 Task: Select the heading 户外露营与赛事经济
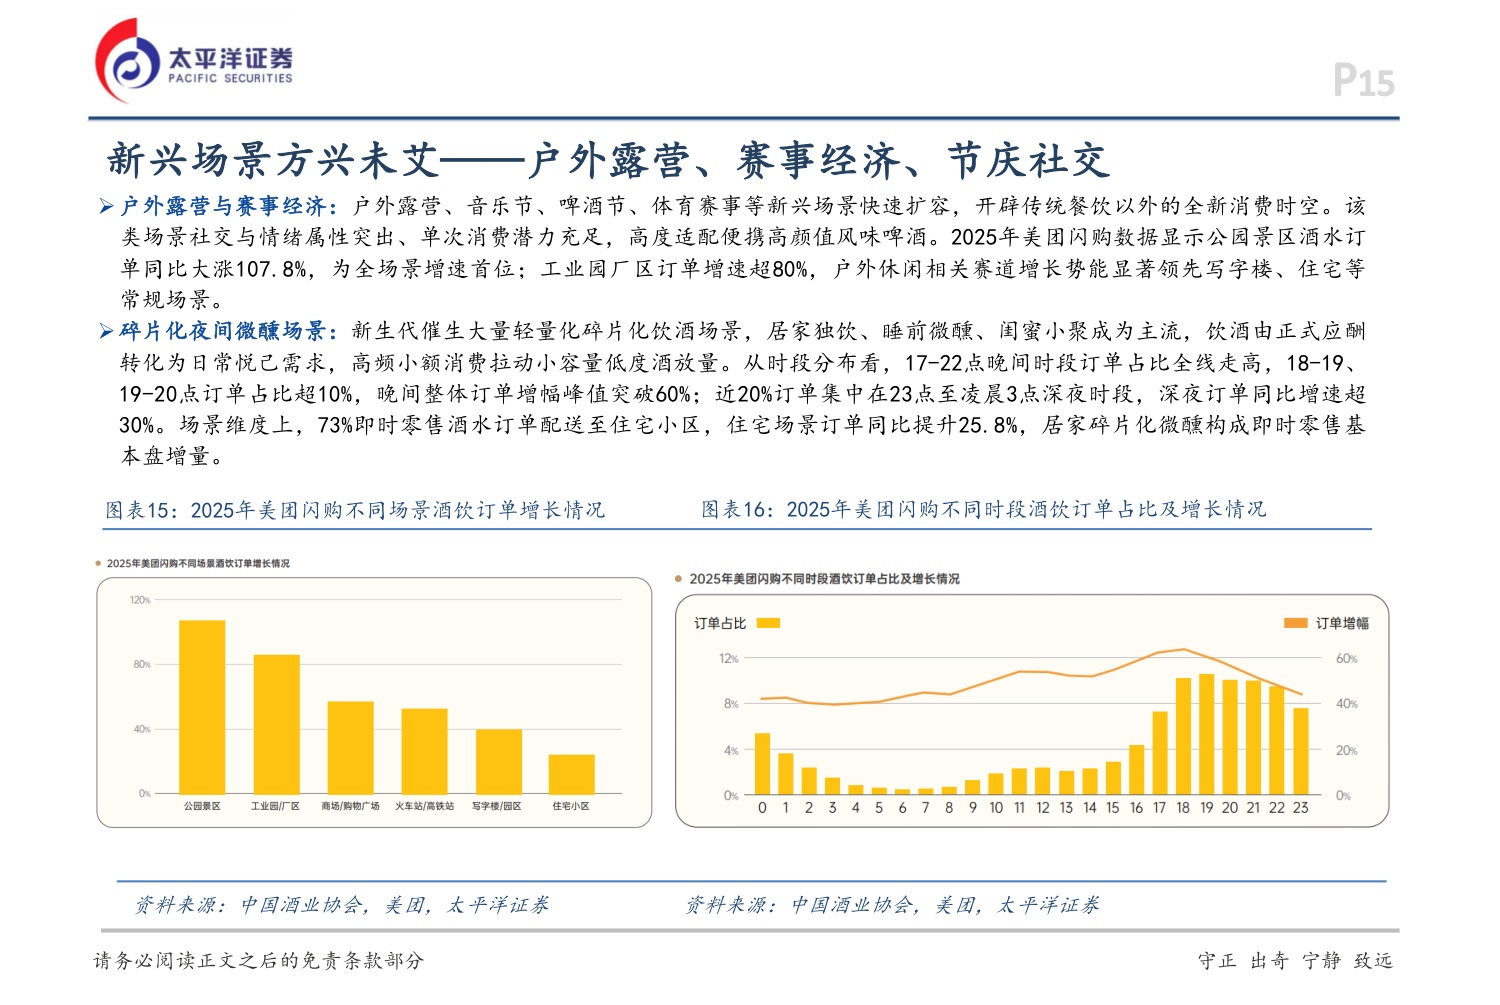tap(223, 206)
